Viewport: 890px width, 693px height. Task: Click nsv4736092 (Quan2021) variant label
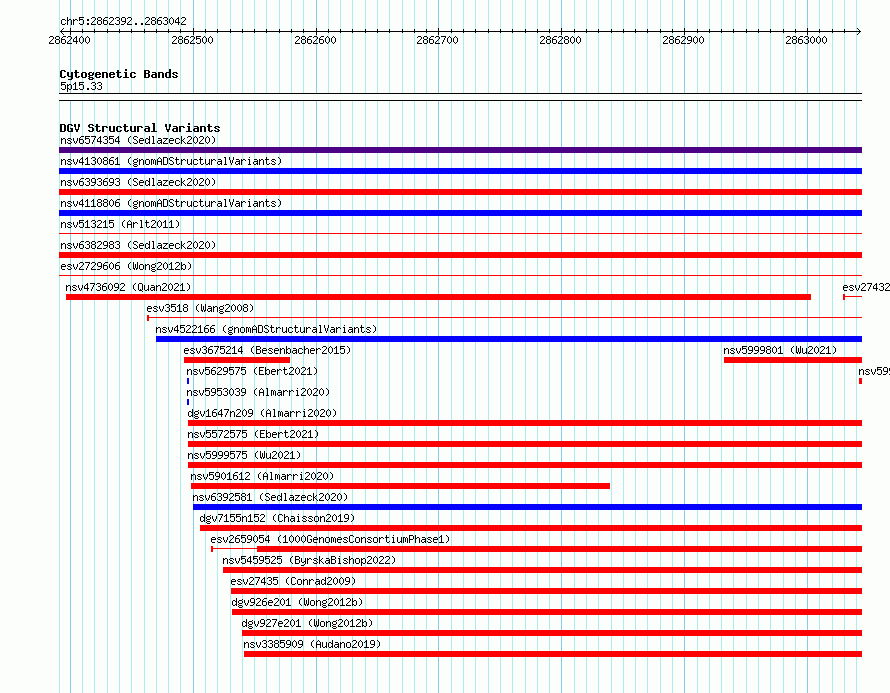[128, 287]
